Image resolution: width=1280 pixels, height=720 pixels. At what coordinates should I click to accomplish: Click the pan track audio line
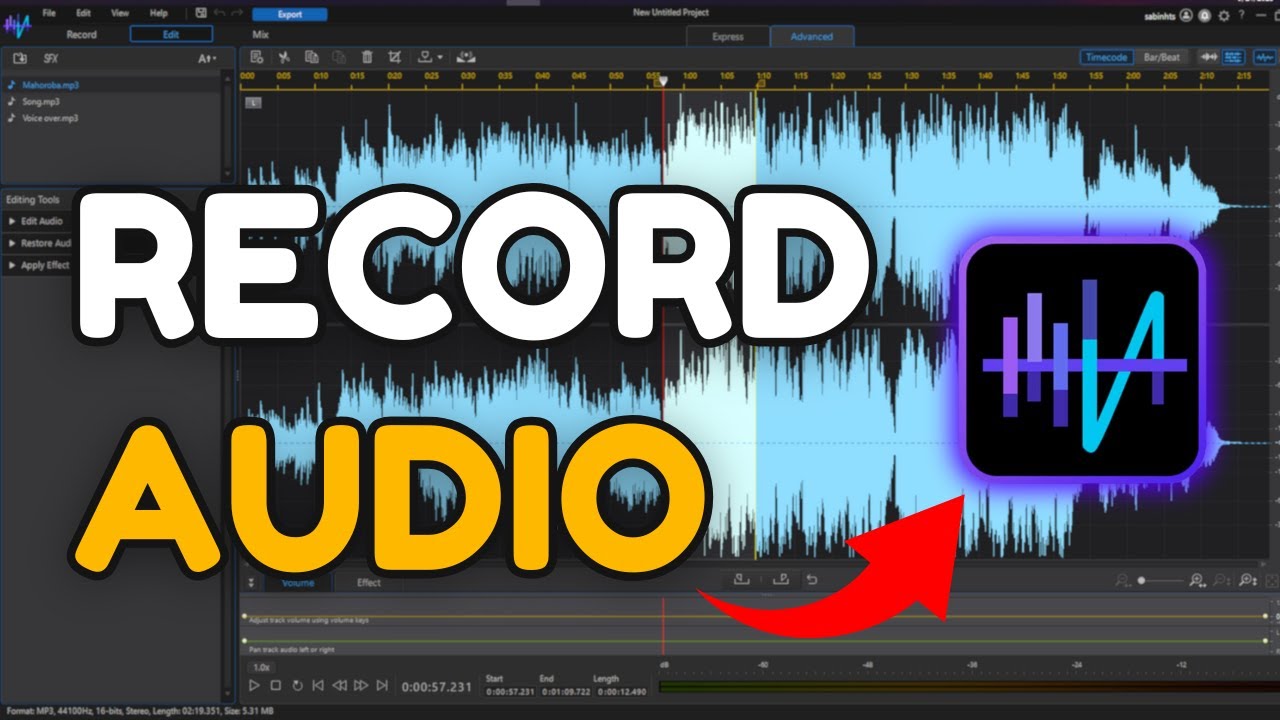tap(755, 640)
